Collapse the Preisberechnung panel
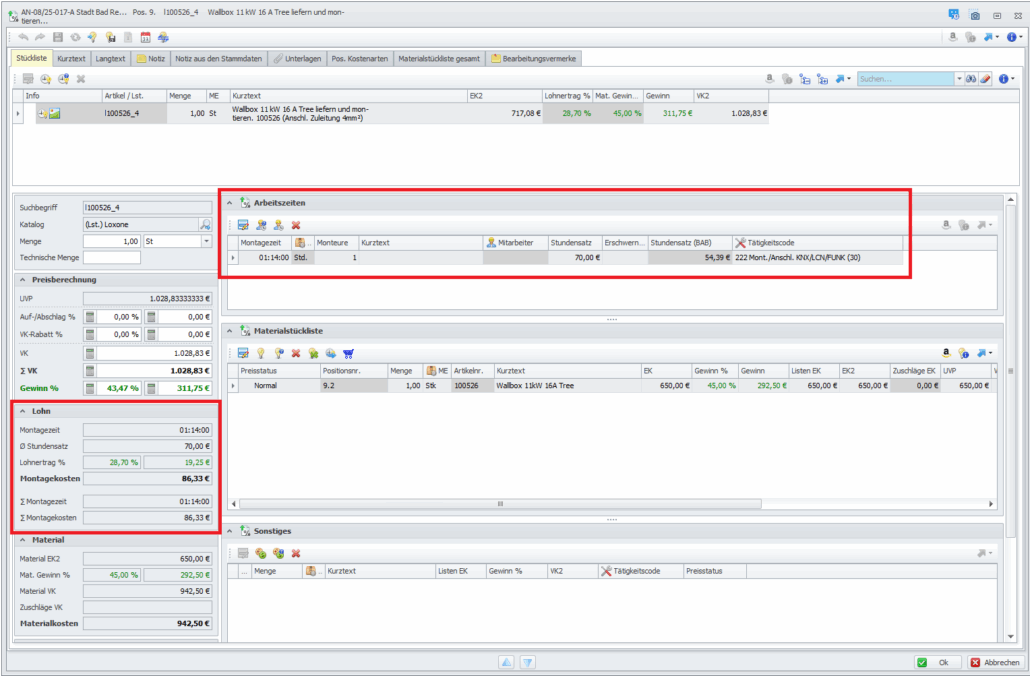The image size is (1030, 676). pos(22,280)
